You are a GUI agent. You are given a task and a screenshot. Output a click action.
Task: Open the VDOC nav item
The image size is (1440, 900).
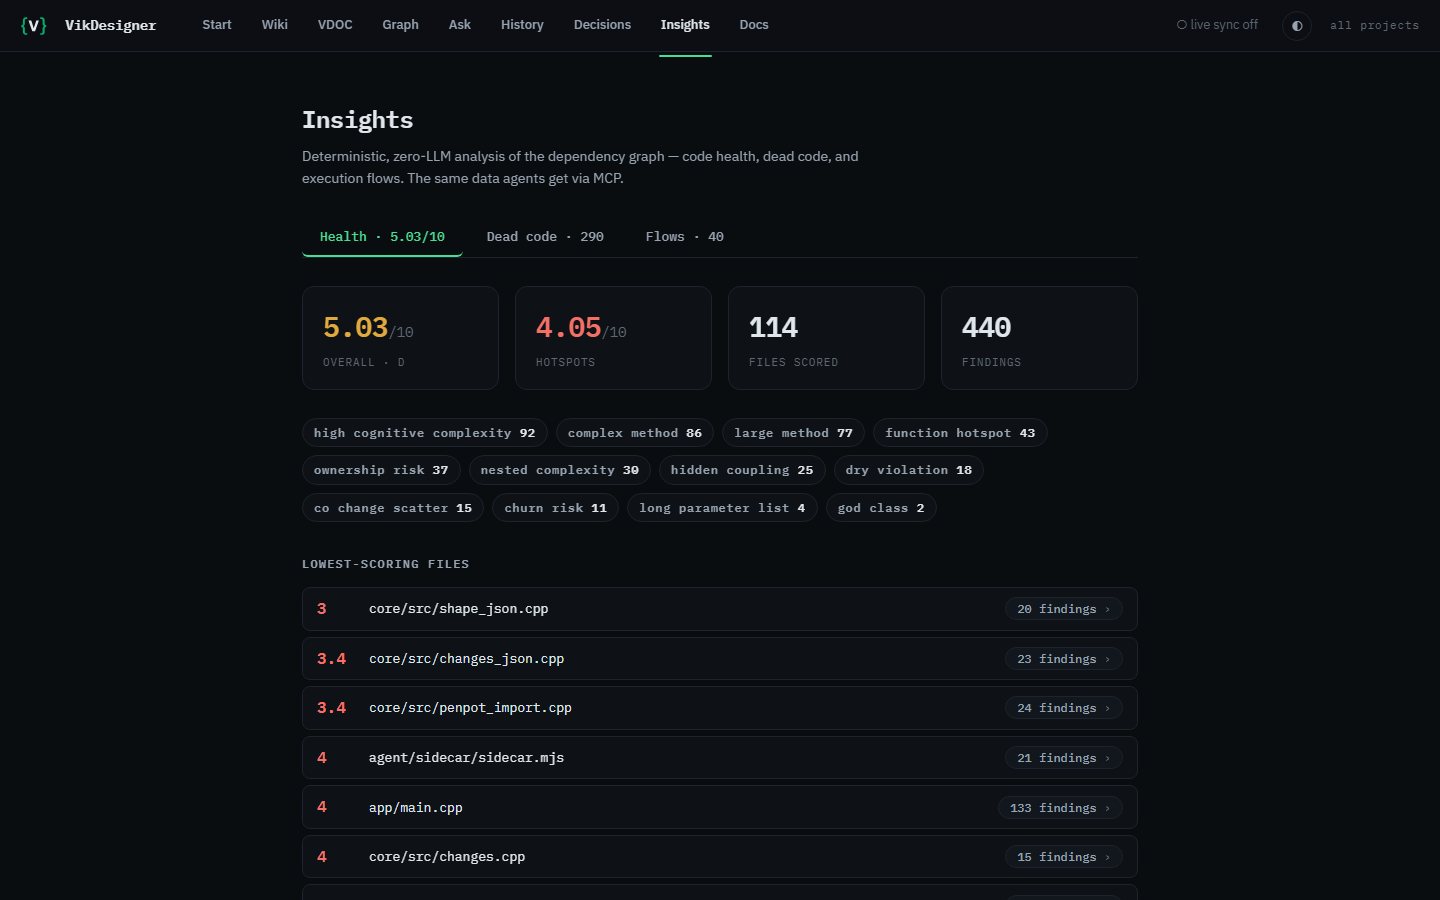pos(335,25)
